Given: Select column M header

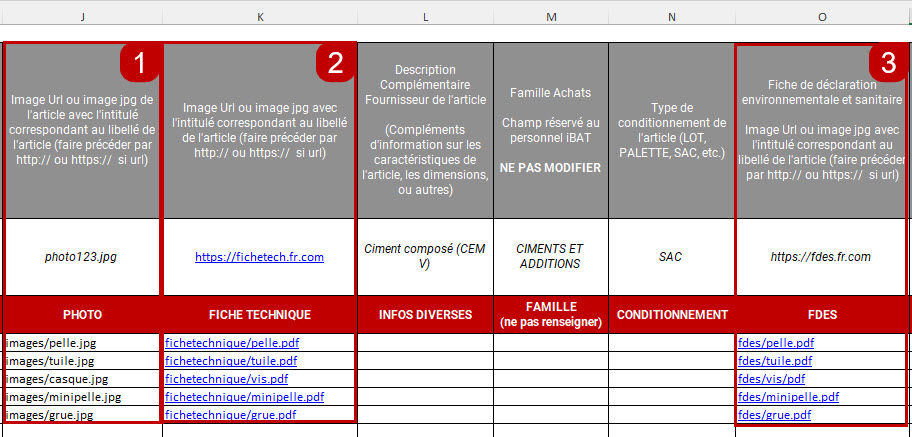Looking at the screenshot, I should pyautogui.click(x=551, y=16).
